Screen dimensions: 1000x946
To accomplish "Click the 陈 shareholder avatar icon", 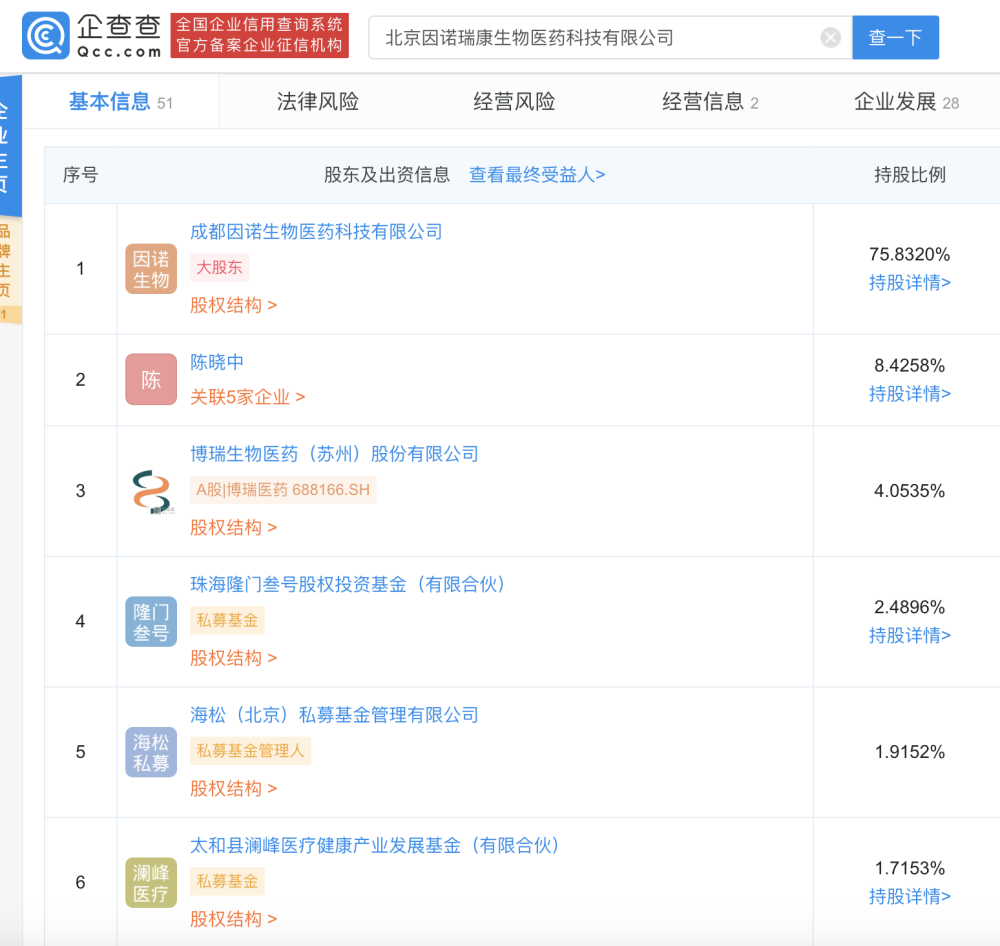I will pyautogui.click(x=151, y=380).
